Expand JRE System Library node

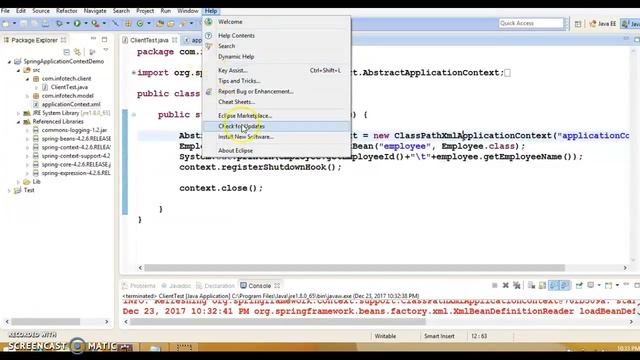(18, 113)
